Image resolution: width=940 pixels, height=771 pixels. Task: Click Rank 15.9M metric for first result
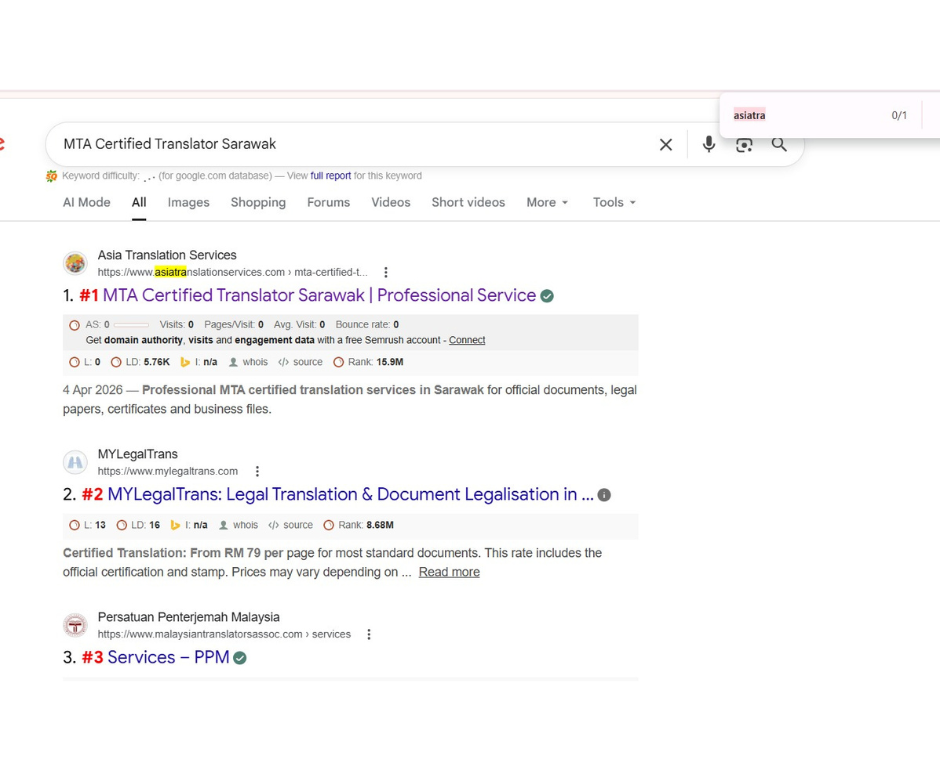point(368,362)
